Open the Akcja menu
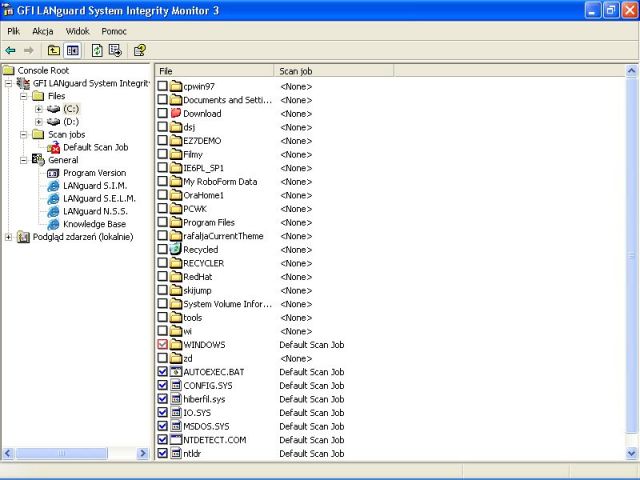 [43, 31]
